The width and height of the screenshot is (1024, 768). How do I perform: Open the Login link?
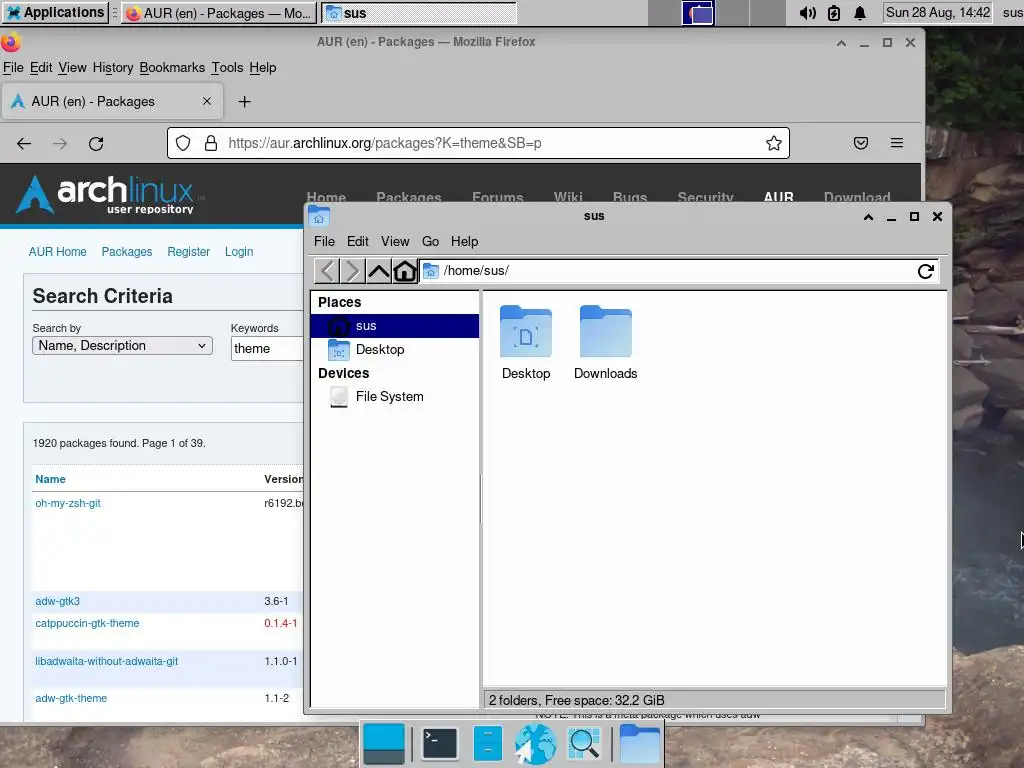tap(239, 251)
